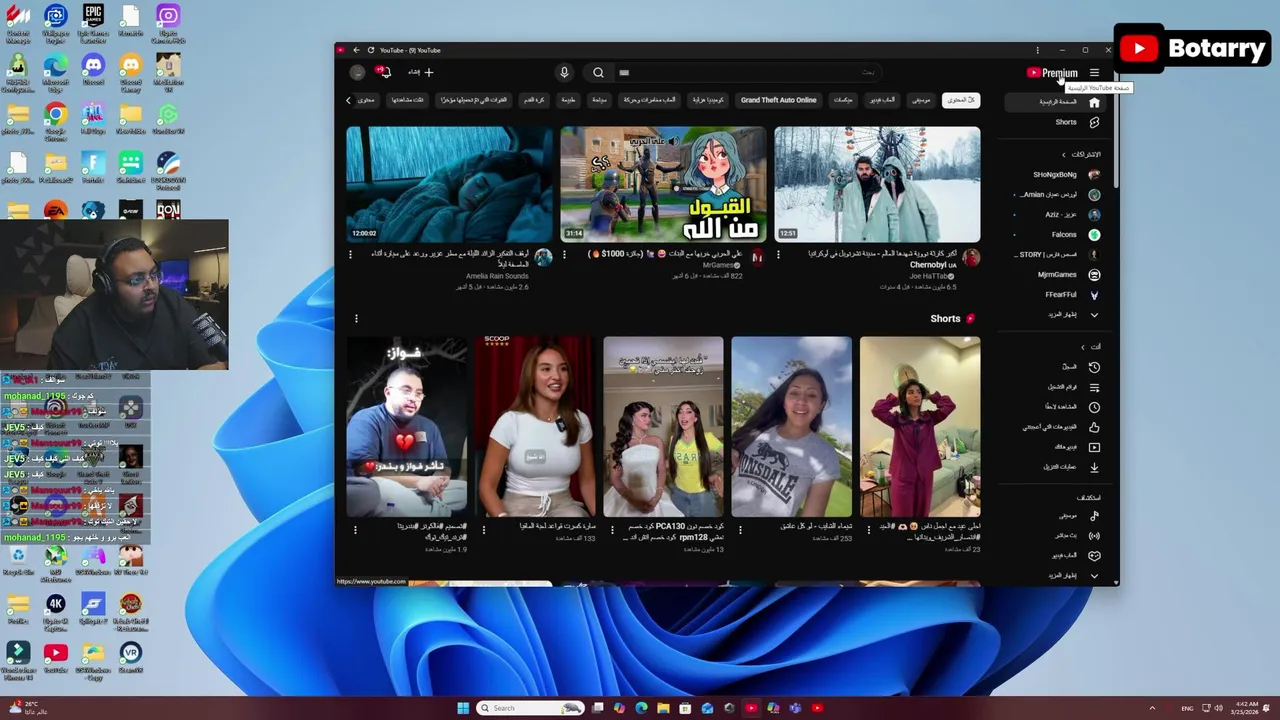Open options for rain sounds video
This screenshot has width=1280, height=720.
pyautogui.click(x=350, y=255)
